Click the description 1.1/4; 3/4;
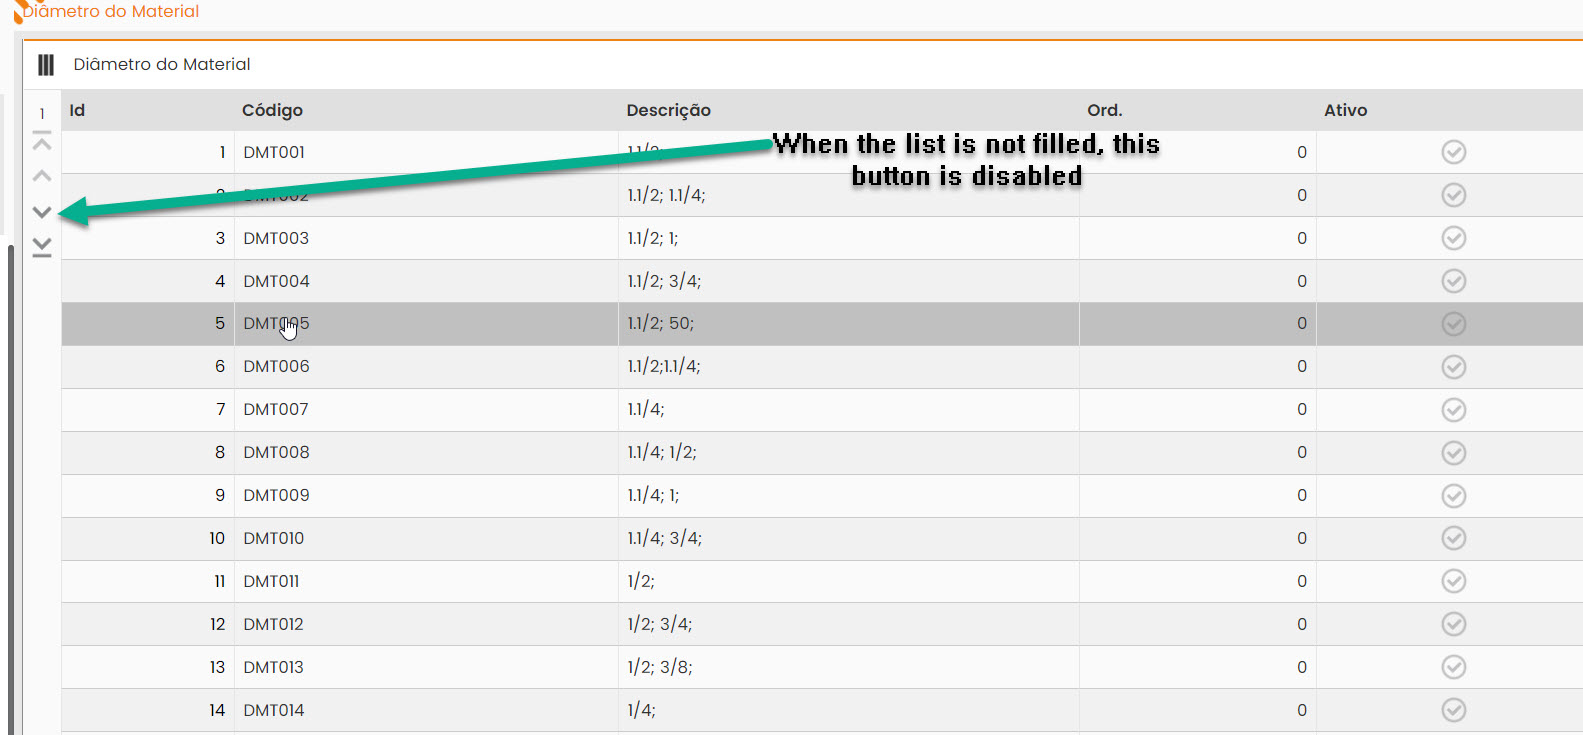Viewport: 1583px width, 735px height. click(664, 538)
